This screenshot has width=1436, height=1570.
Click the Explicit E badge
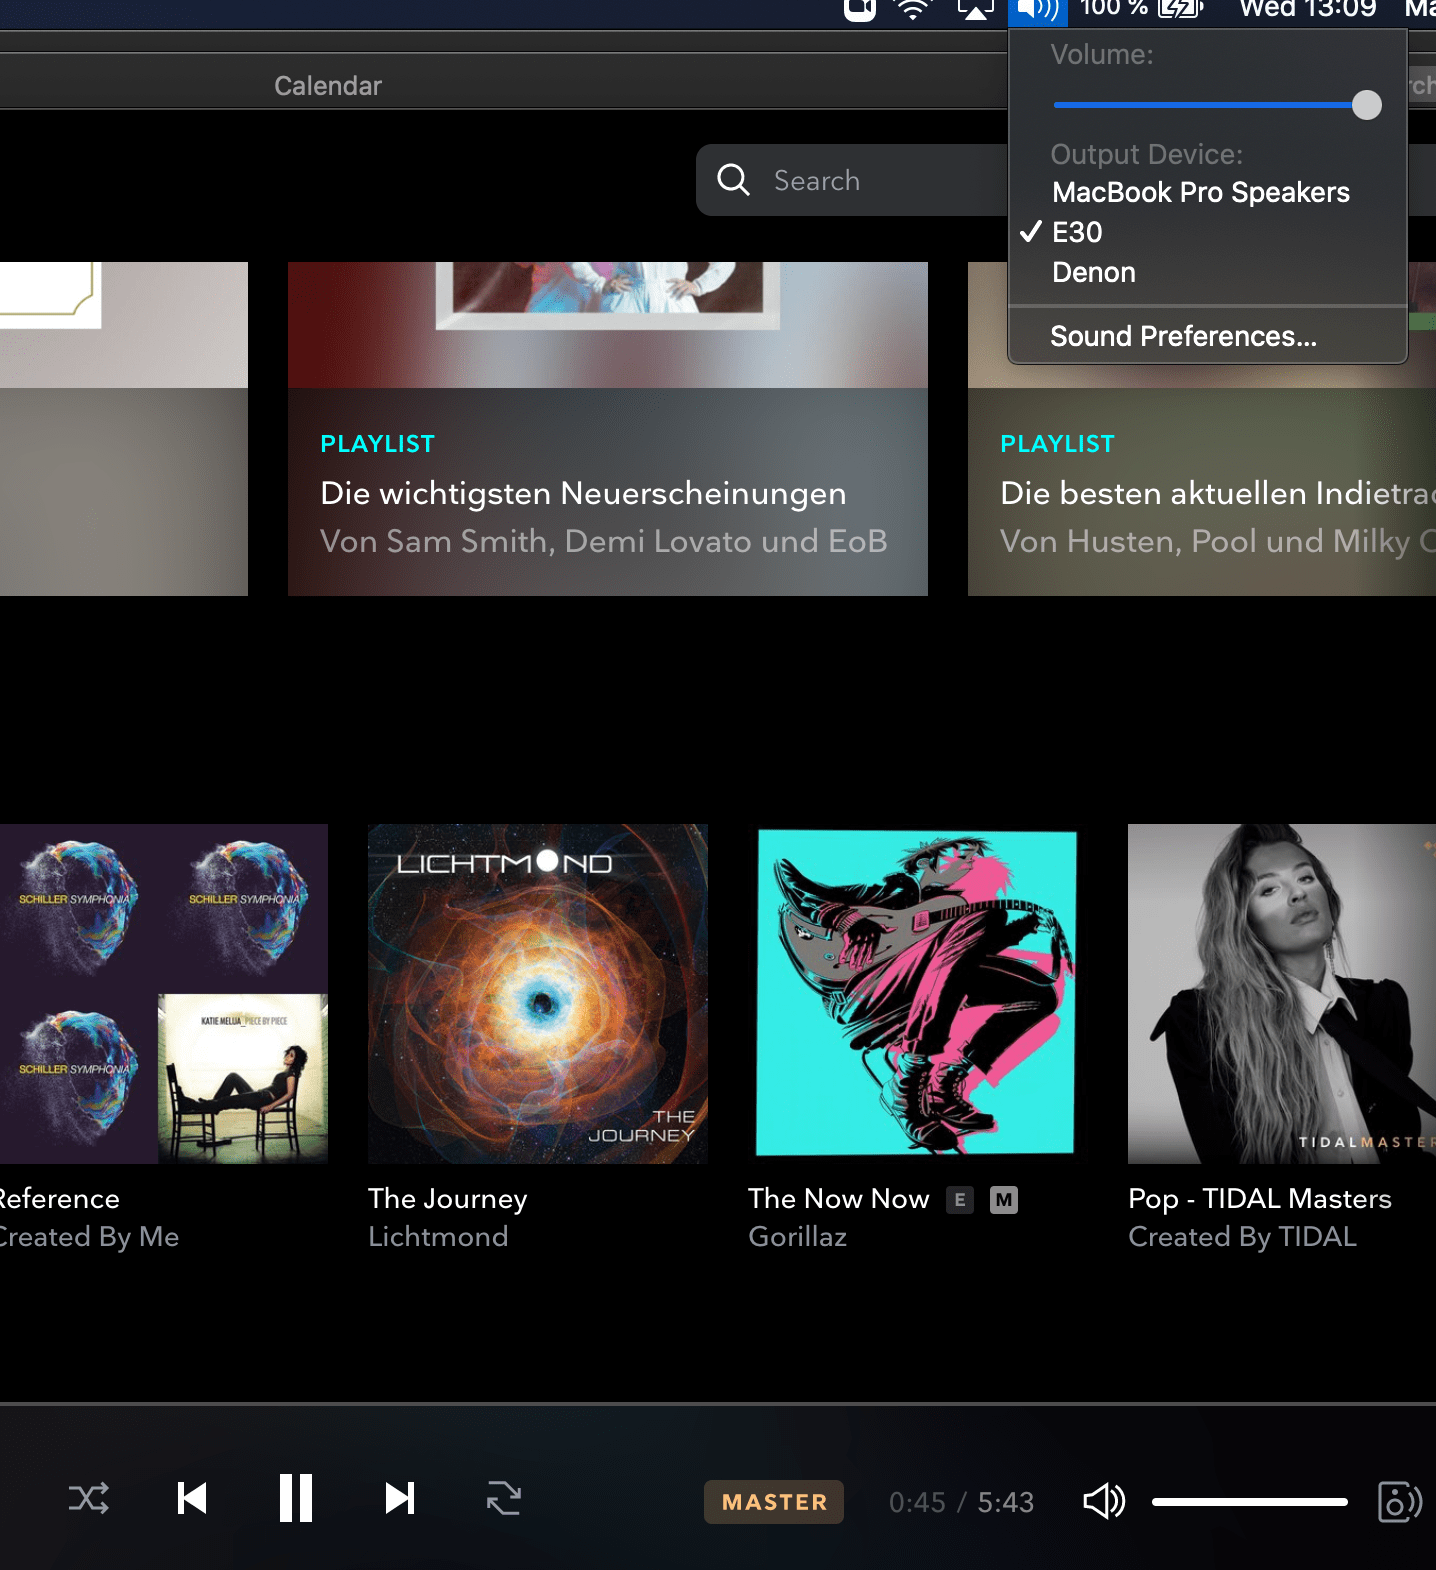tap(960, 1200)
